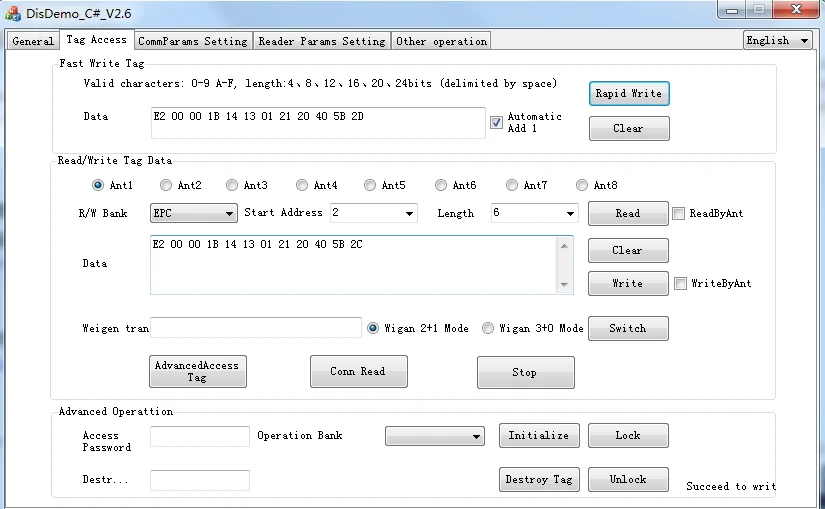This screenshot has width=825, height=509.
Task: Click the Conn Read button
Action: pyautogui.click(x=359, y=372)
